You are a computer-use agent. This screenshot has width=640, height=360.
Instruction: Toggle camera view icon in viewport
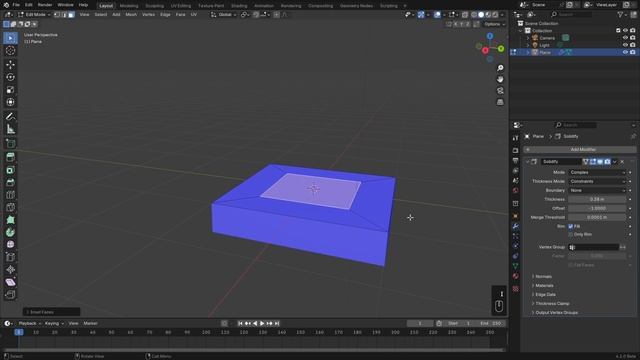(500, 91)
